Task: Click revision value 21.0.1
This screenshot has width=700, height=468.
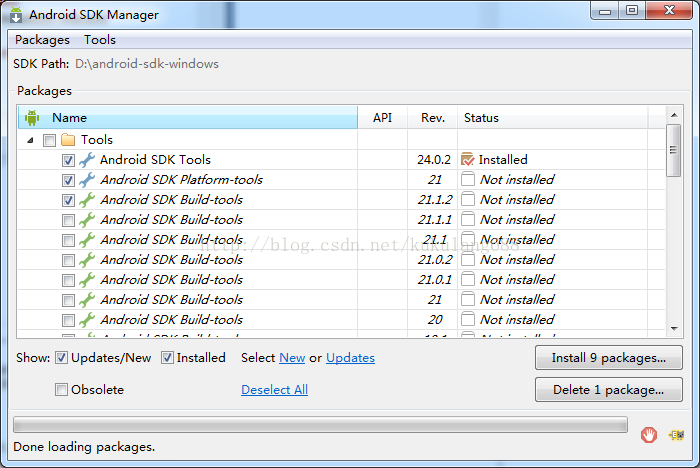Action: click(x=434, y=280)
